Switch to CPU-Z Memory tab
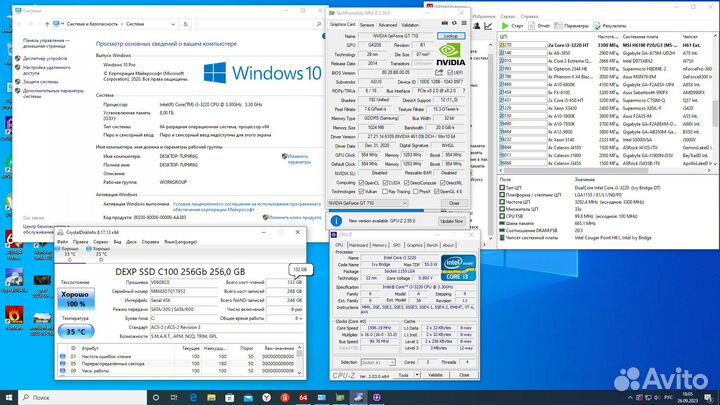This screenshot has height=405, width=720. (379, 245)
